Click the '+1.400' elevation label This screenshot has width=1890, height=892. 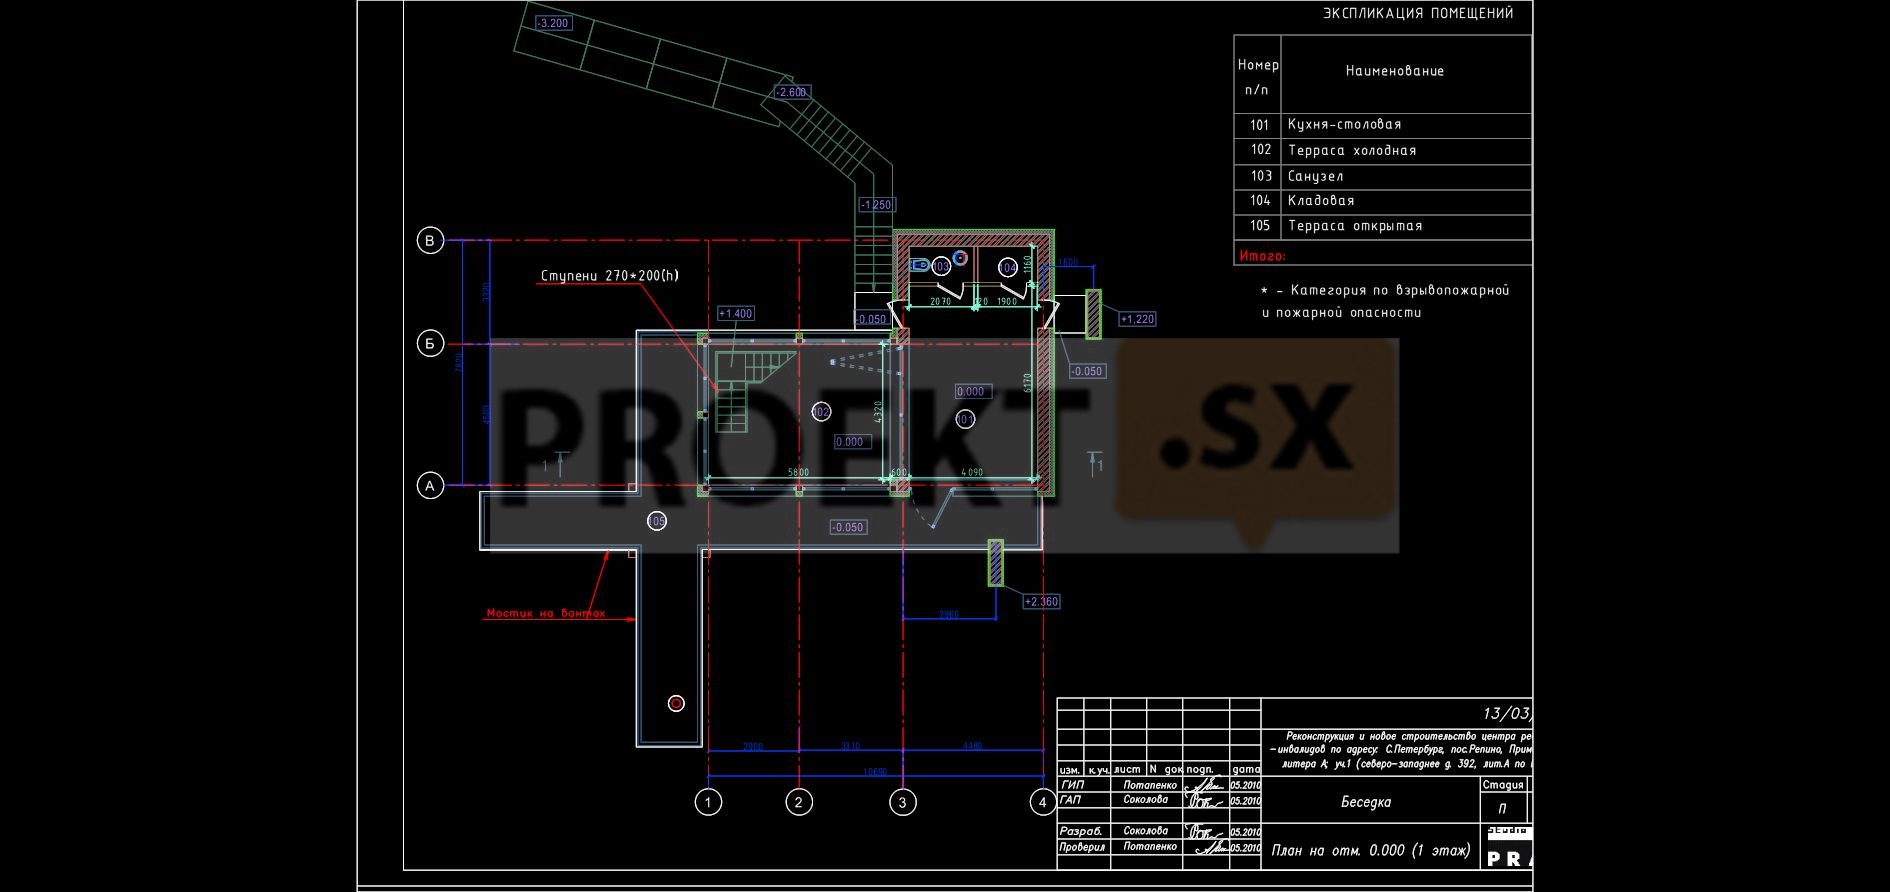pos(736,313)
